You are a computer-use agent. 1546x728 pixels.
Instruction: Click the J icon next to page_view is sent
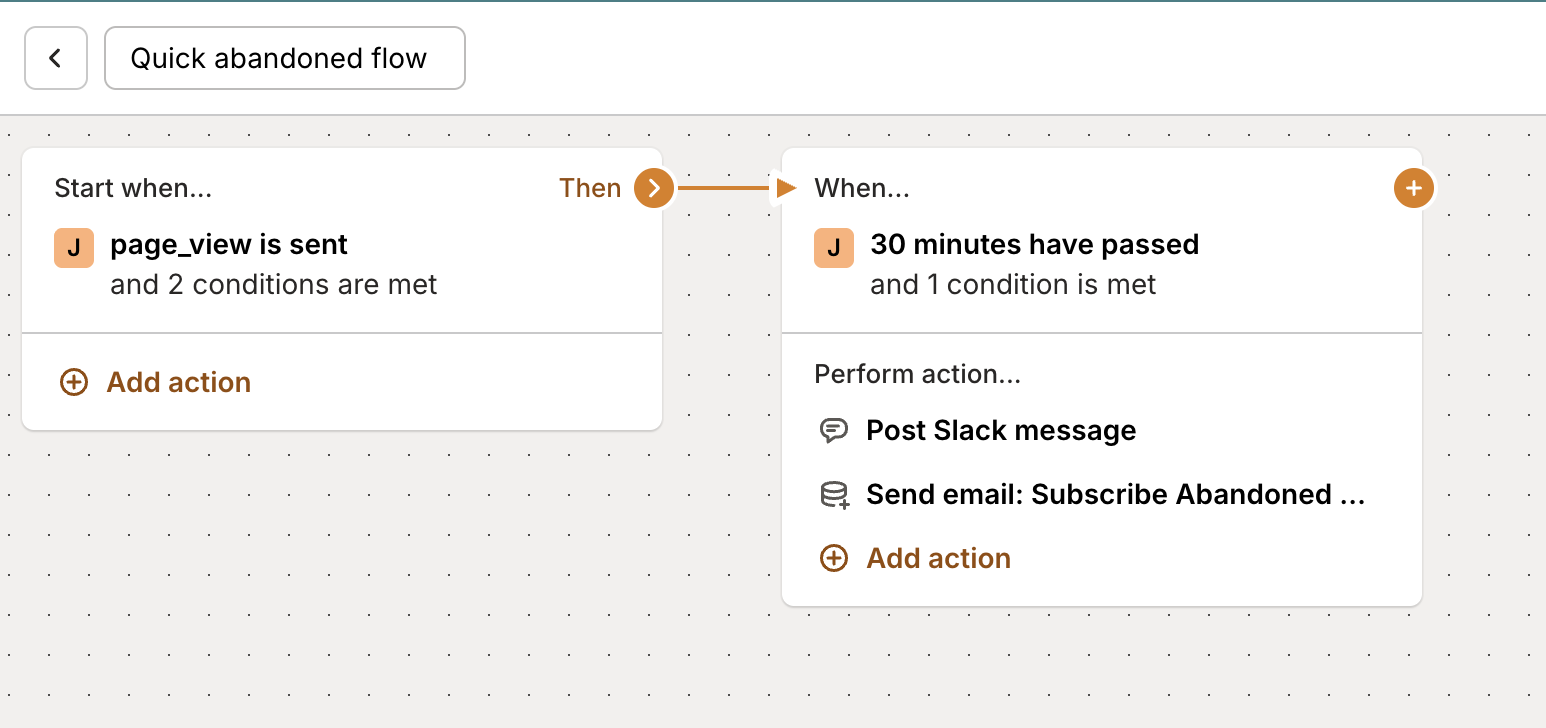tap(73, 248)
